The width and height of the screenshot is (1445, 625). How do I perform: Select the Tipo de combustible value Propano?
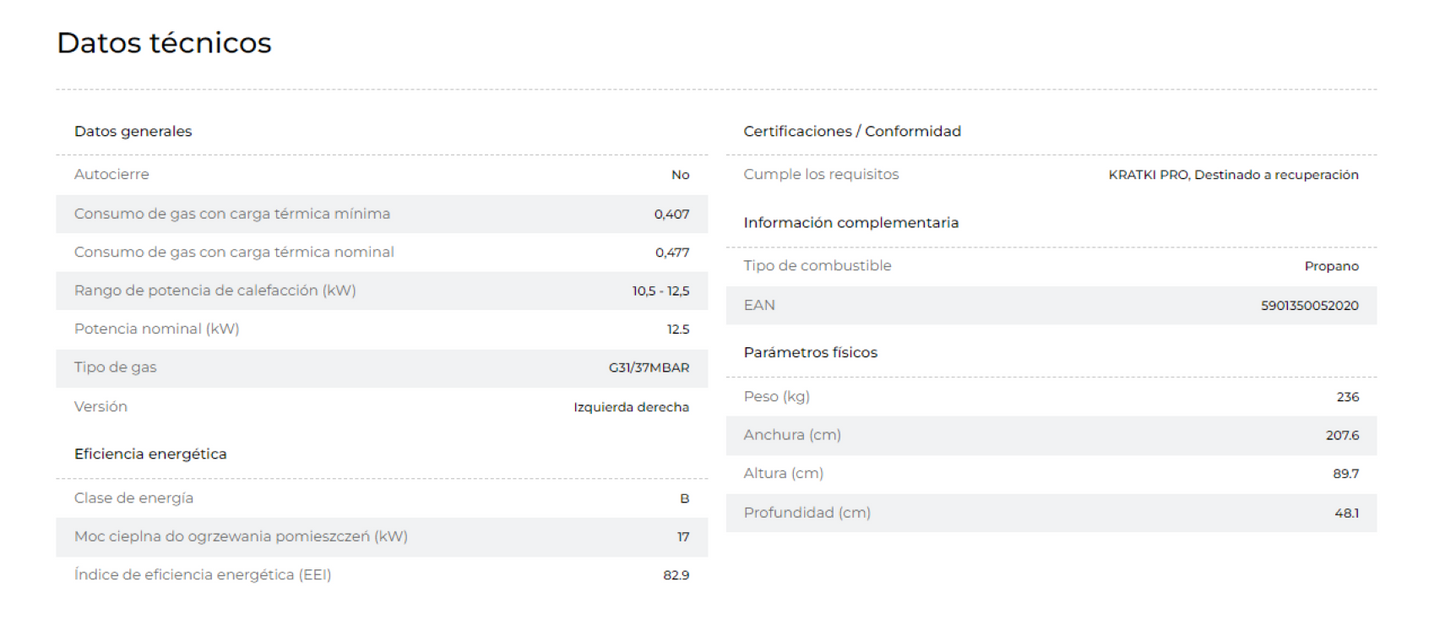(x=1331, y=267)
